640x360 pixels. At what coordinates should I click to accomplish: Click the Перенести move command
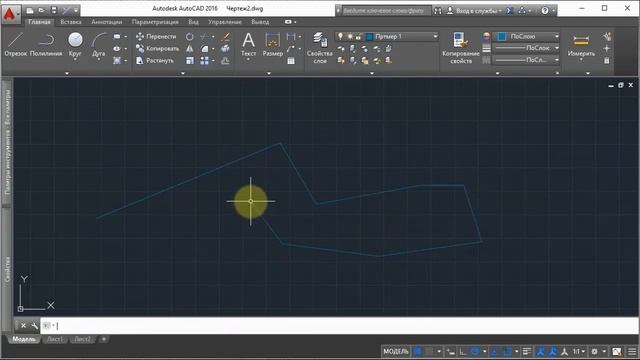pos(156,36)
